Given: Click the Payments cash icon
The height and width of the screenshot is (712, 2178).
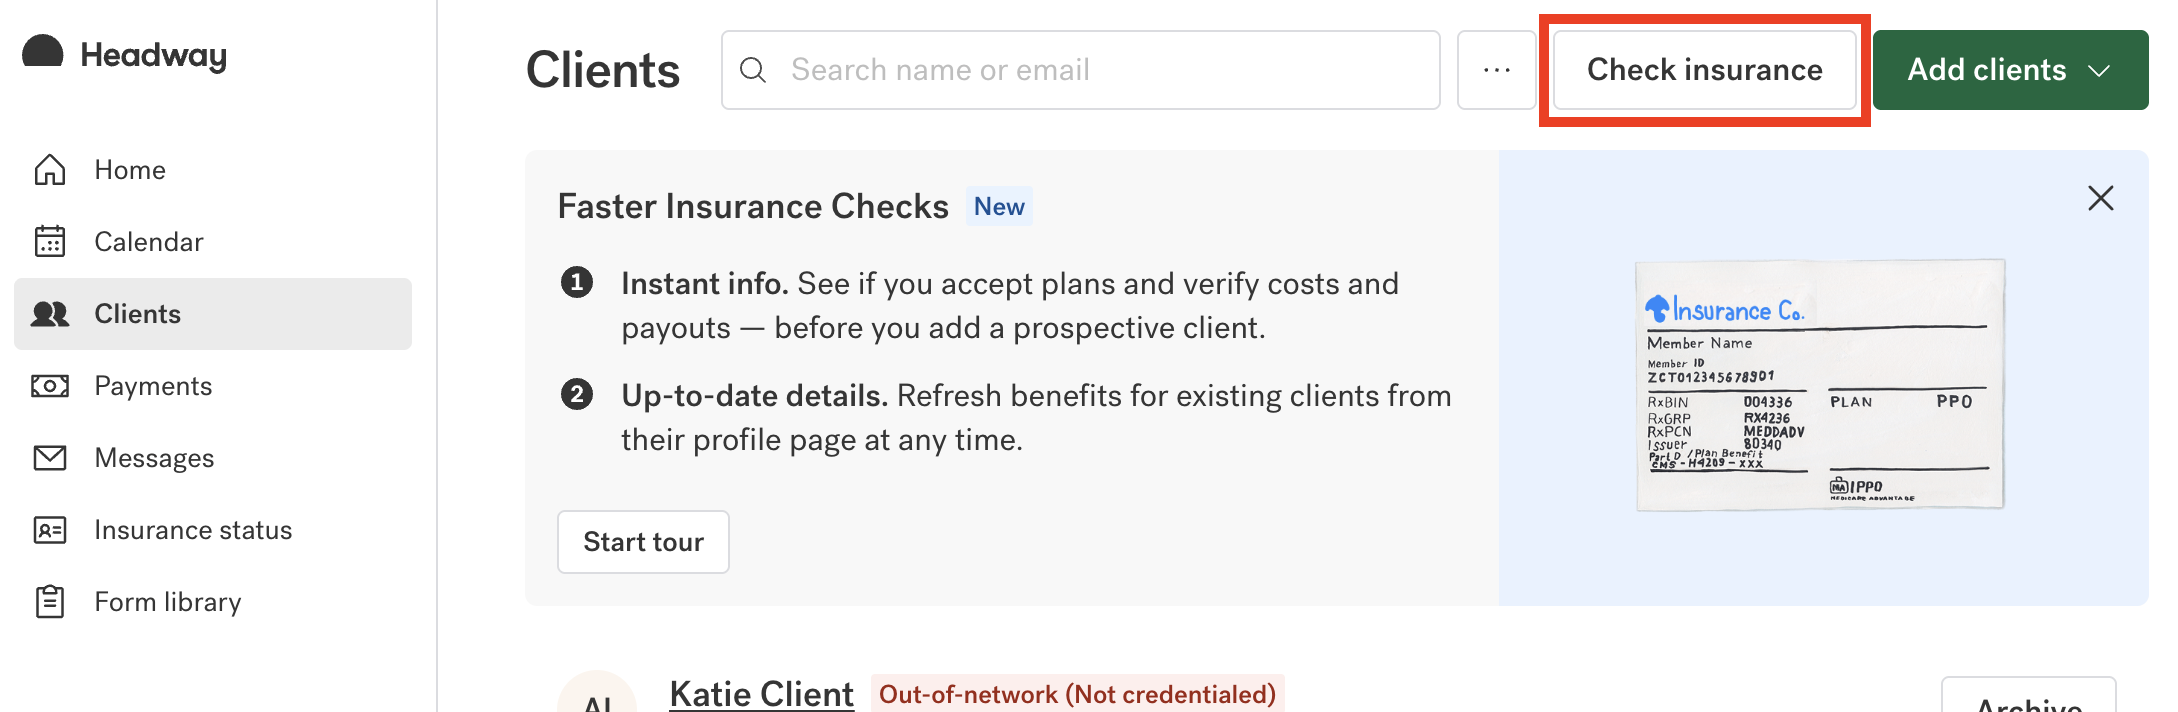Looking at the screenshot, I should (x=50, y=386).
